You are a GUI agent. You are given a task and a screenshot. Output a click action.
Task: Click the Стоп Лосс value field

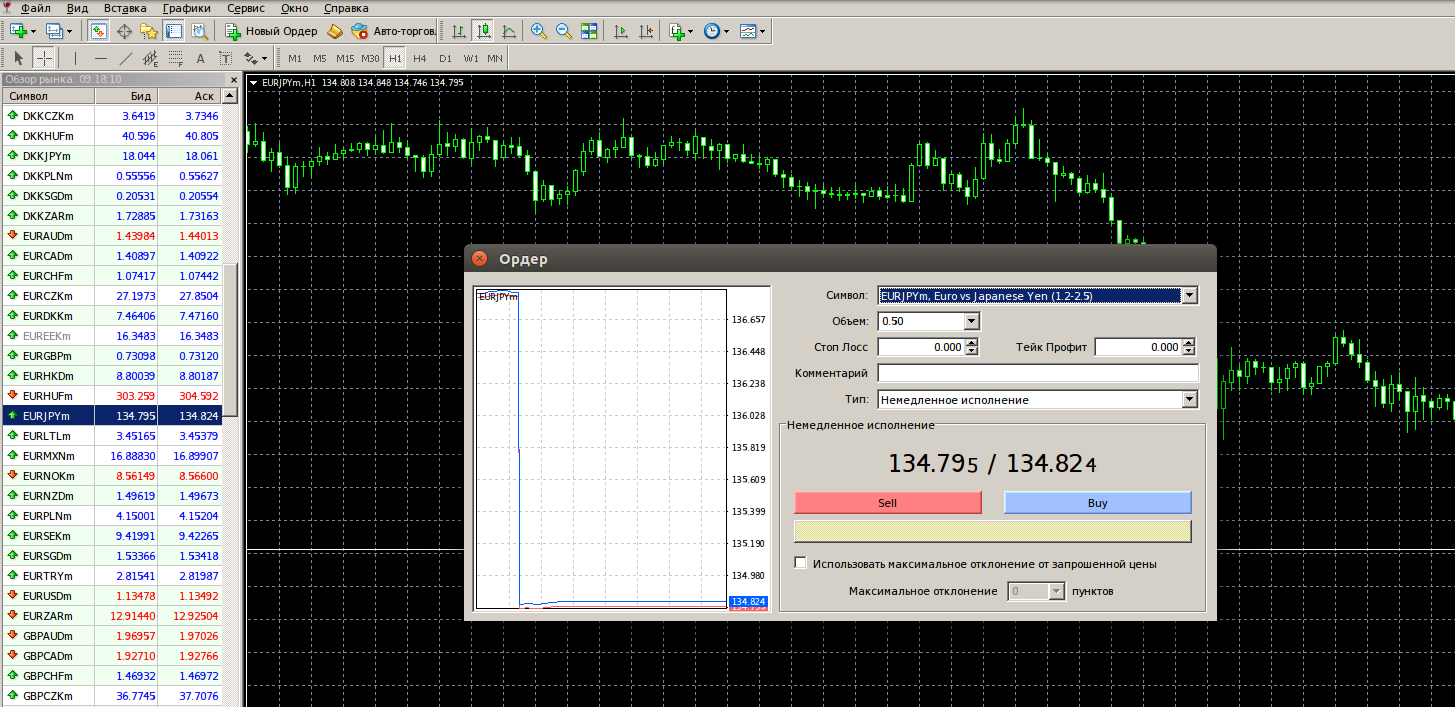[921, 347]
